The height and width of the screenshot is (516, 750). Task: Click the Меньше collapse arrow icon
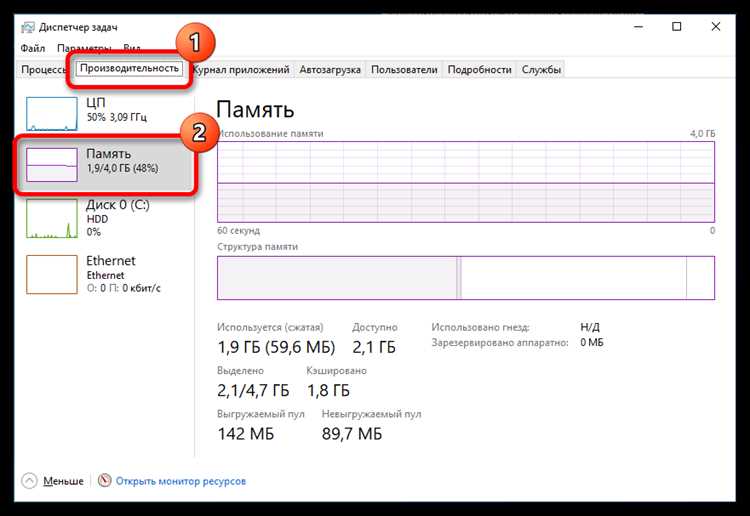pos(29,481)
